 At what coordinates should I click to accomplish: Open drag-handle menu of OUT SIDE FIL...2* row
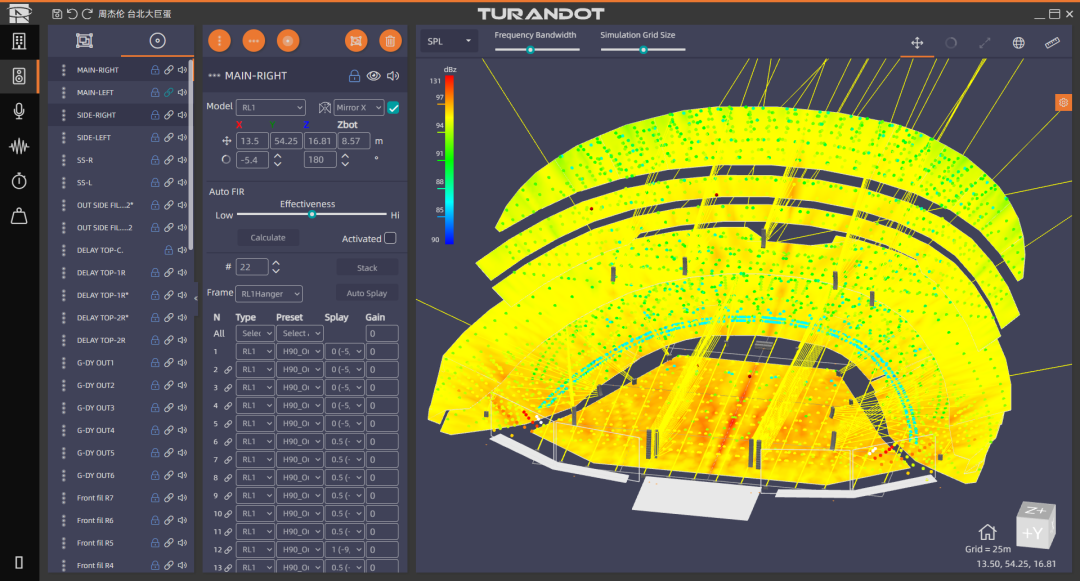tap(63, 205)
